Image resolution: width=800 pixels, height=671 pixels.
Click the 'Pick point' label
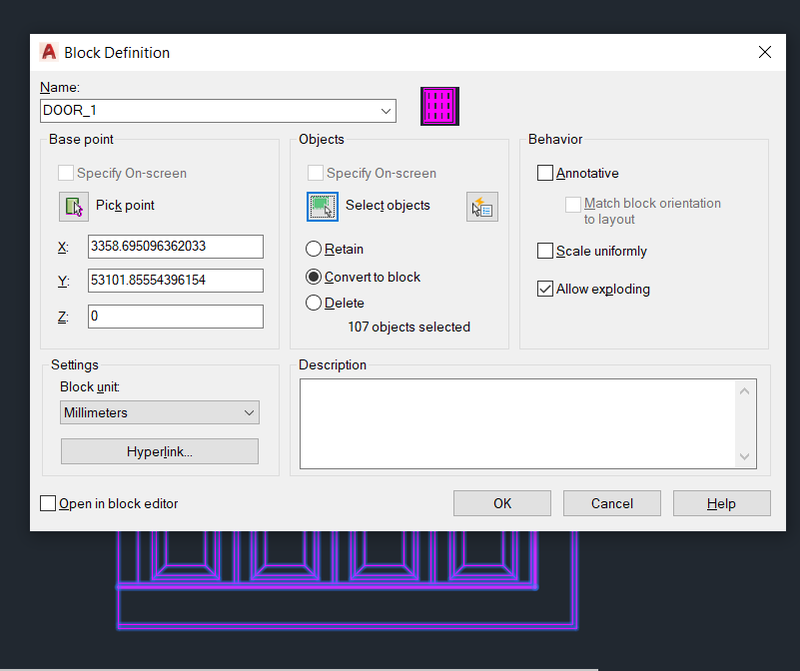[x=125, y=205]
